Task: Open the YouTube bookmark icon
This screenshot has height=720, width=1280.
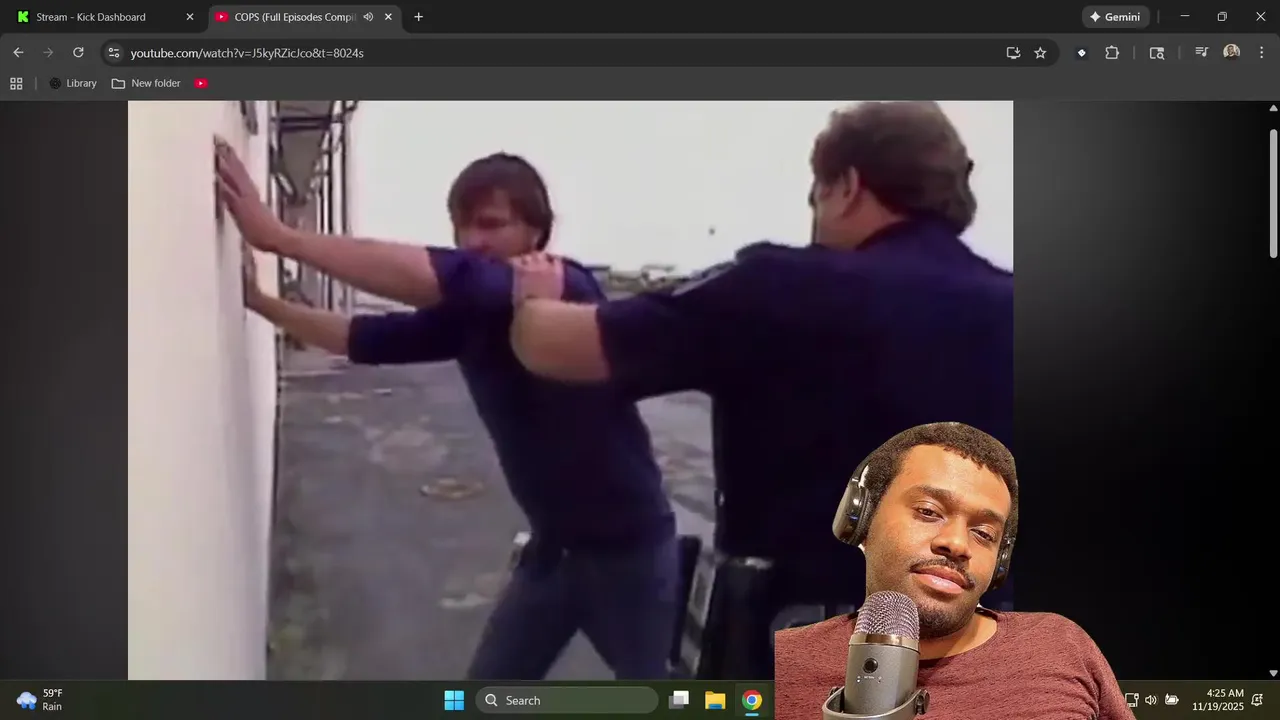Action: (x=201, y=84)
